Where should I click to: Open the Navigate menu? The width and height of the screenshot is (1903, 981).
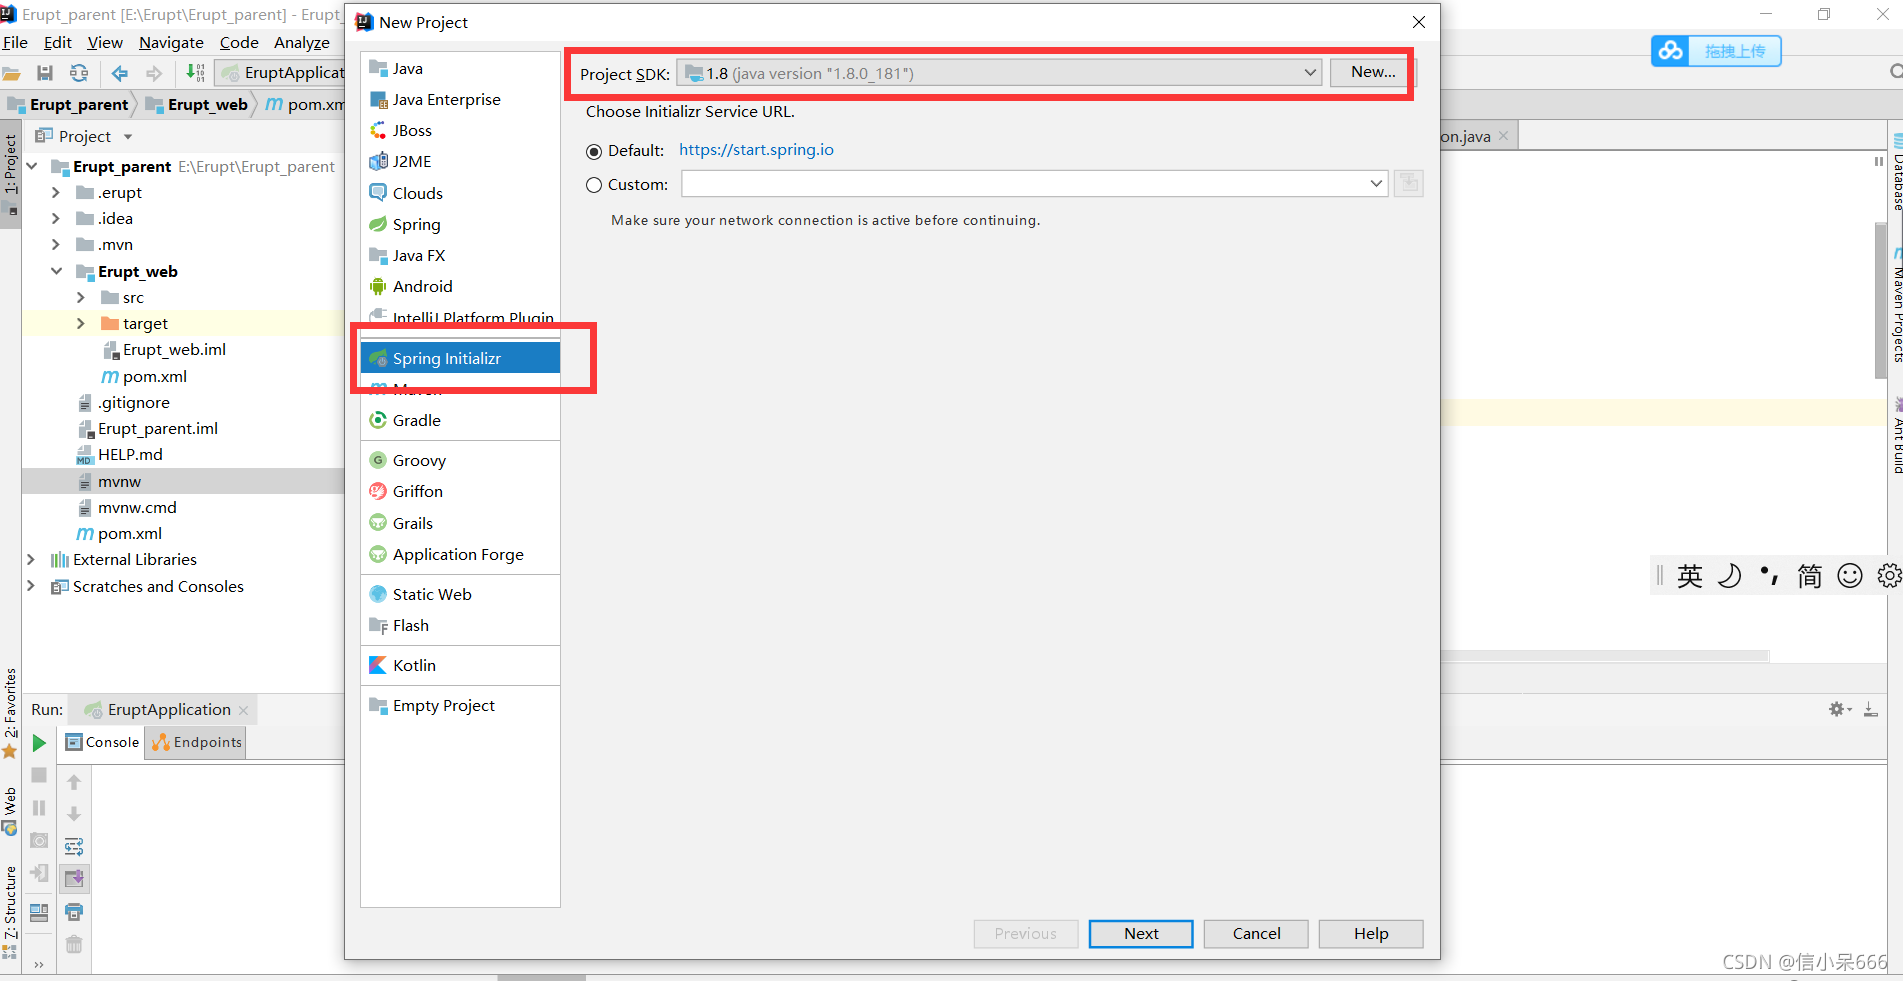tap(171, 42)
